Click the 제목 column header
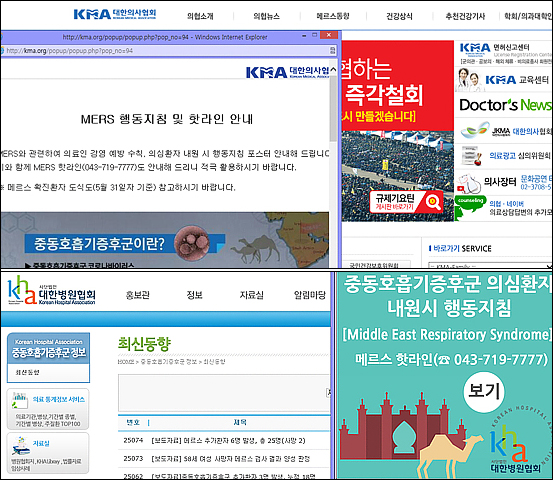The height and width of the screenshot is (480, 553). (240, 423)
